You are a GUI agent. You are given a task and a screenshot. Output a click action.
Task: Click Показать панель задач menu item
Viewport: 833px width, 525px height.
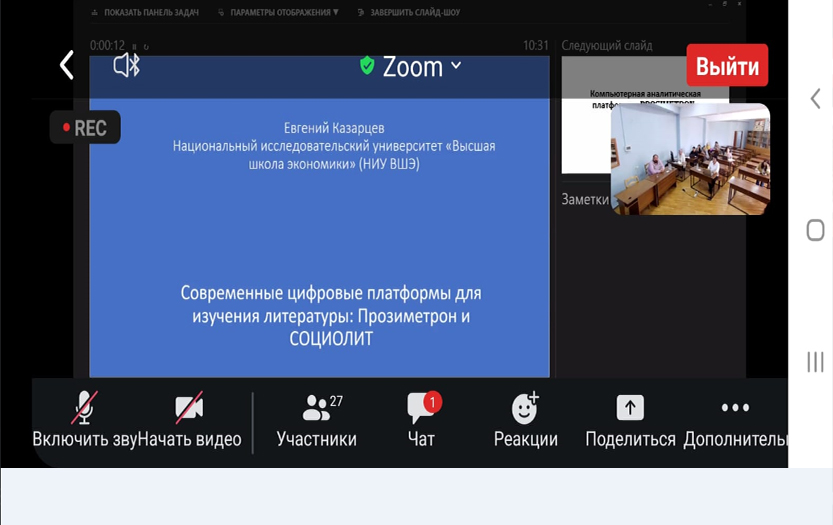(145, 13)
